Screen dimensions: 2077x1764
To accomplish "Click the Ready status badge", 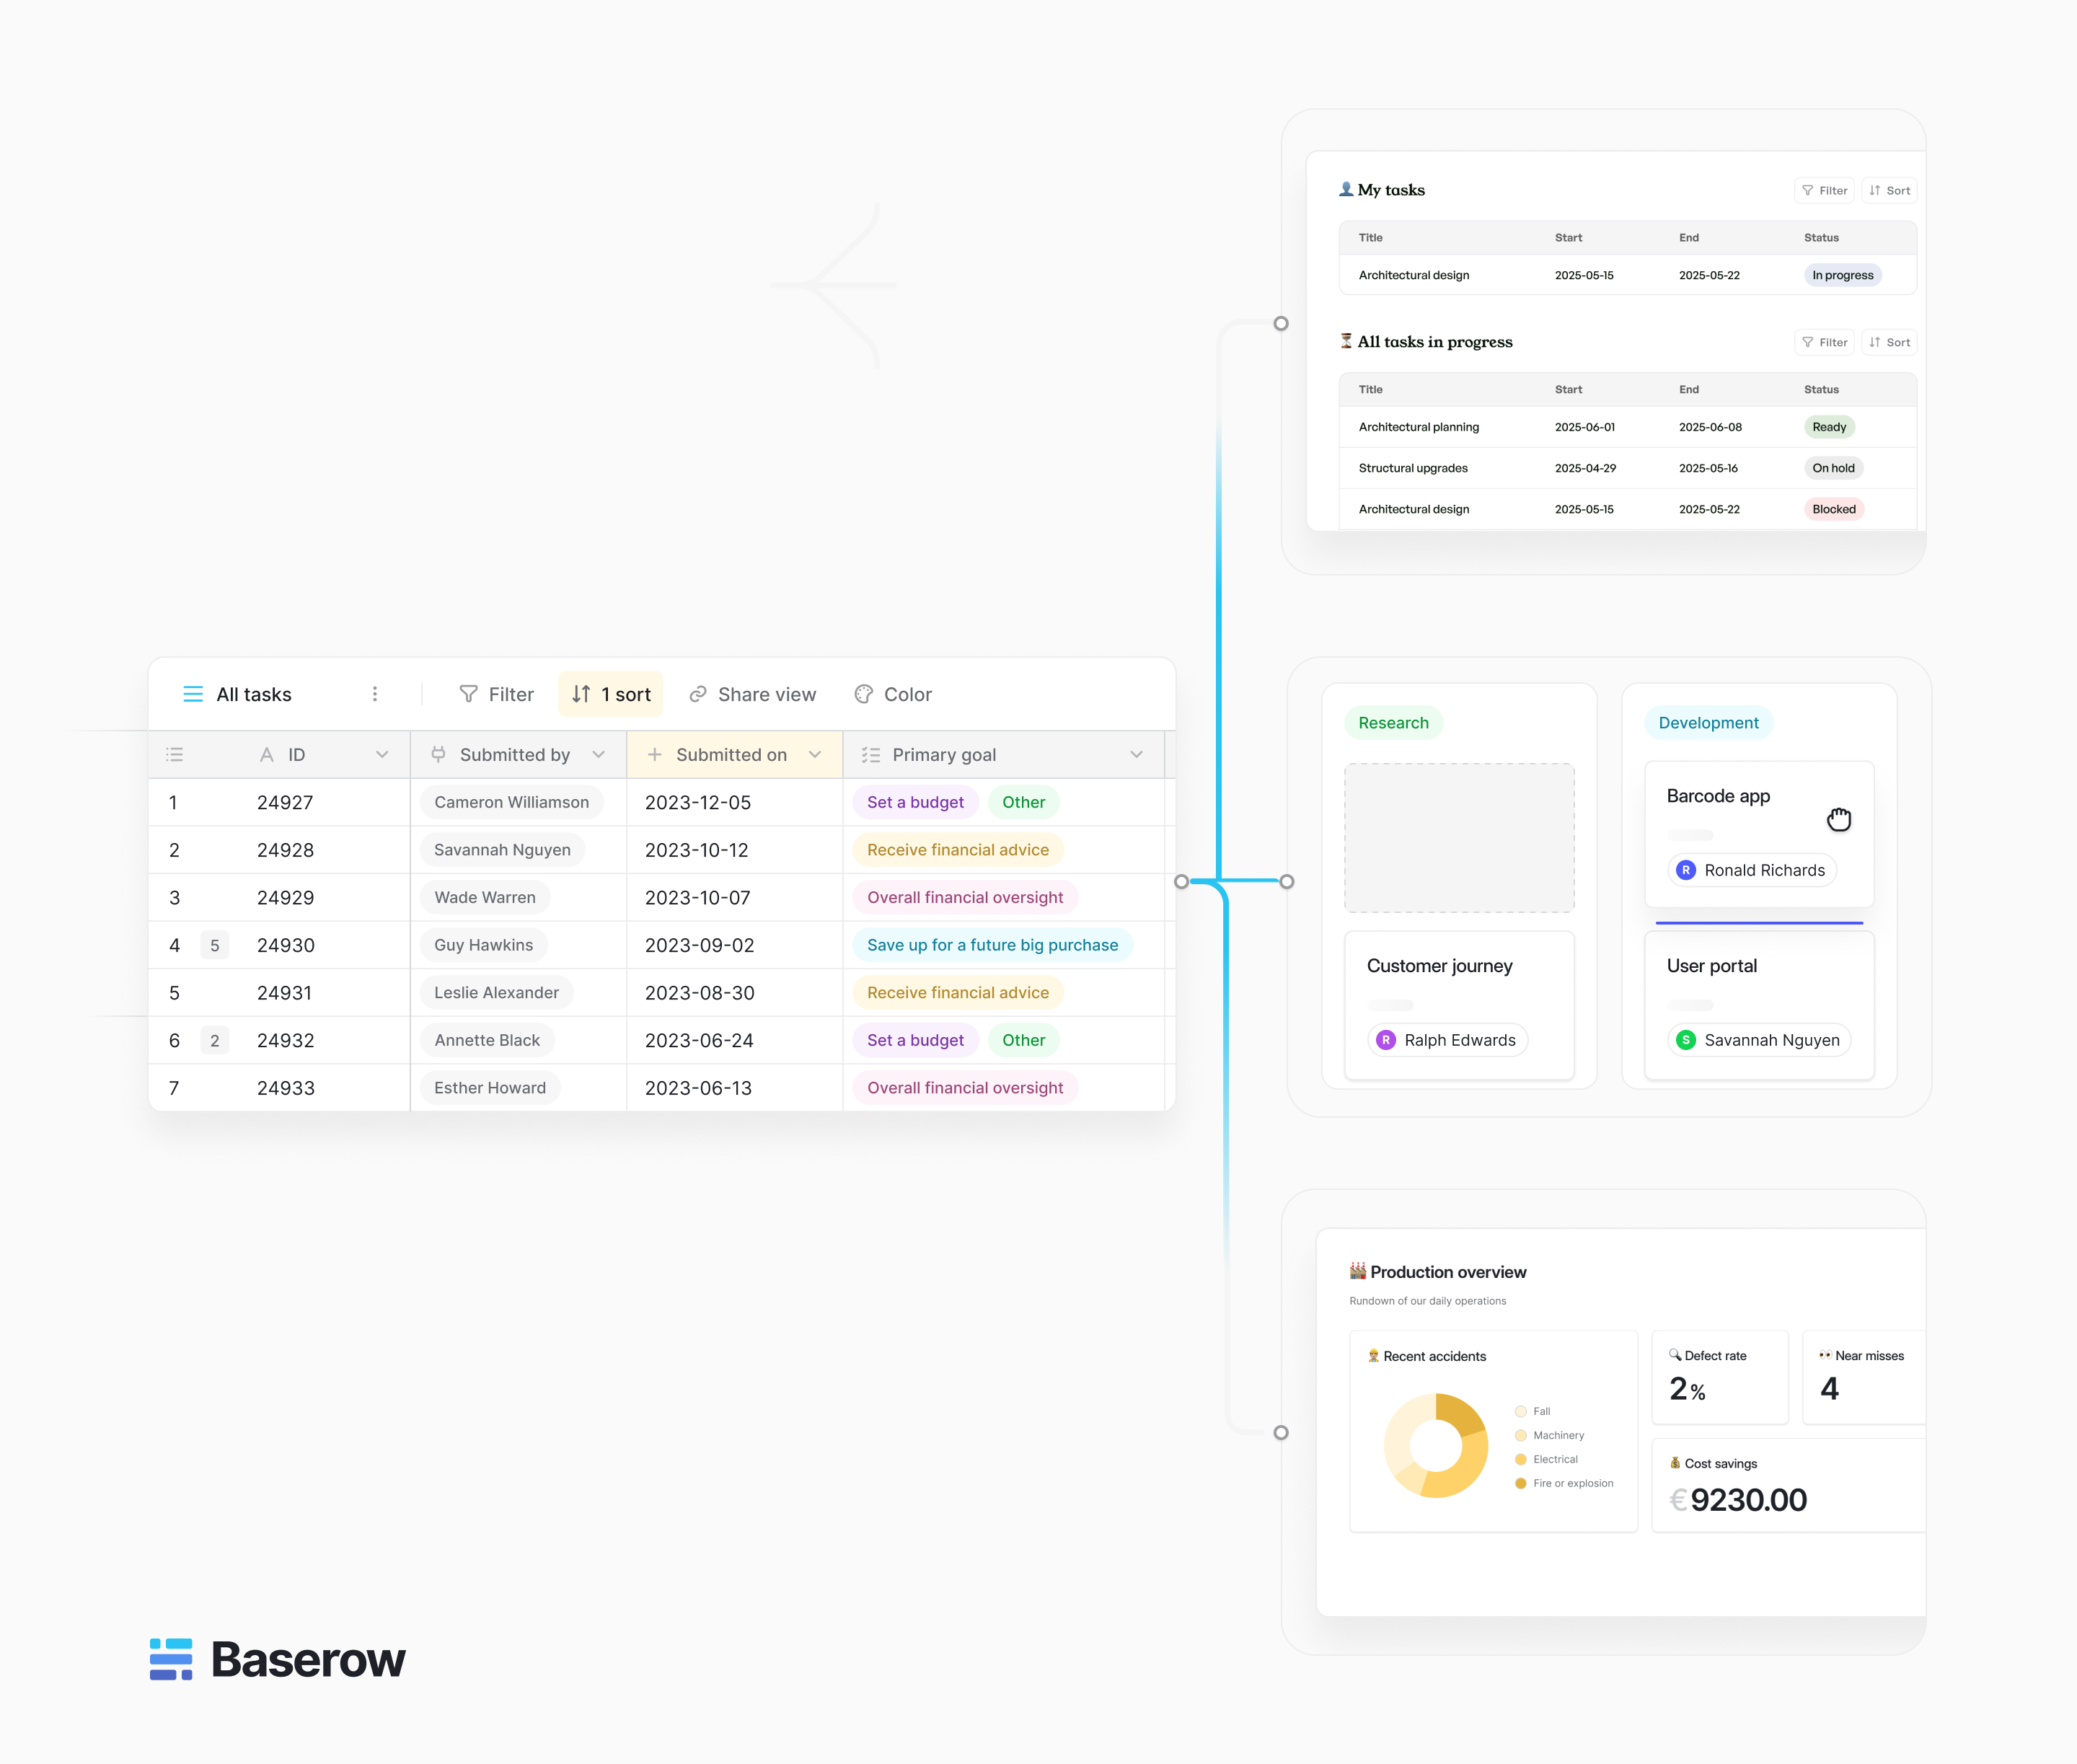I will pyautogui.click(x=1830, y=427).
